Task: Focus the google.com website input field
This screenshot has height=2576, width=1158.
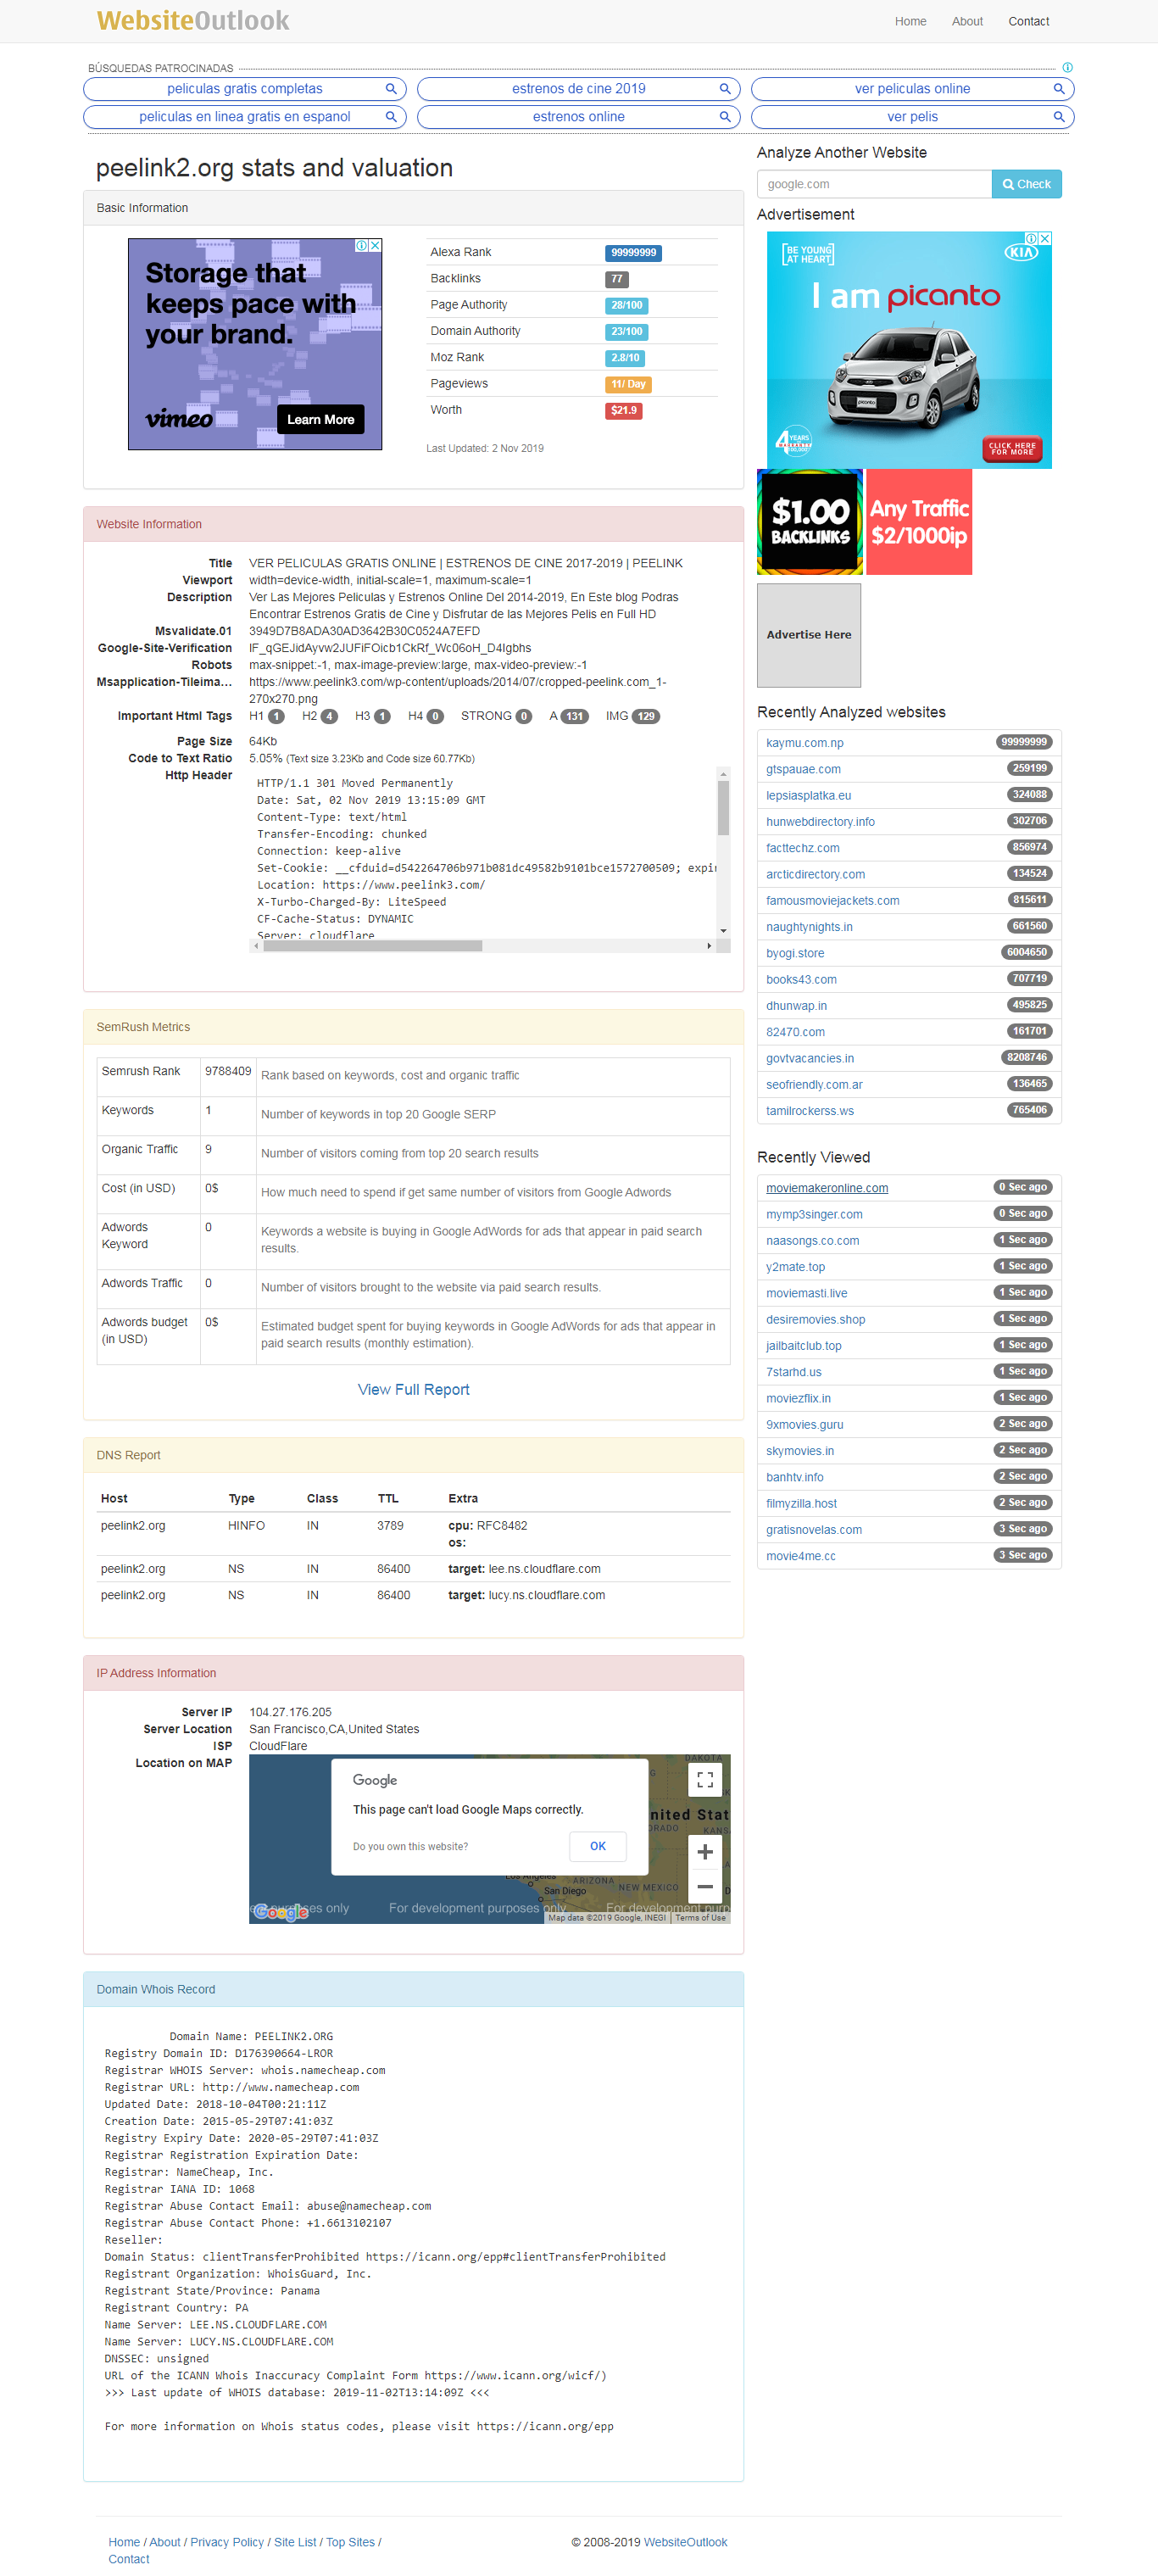Action: pyautogui.click(x=874, y=184)
